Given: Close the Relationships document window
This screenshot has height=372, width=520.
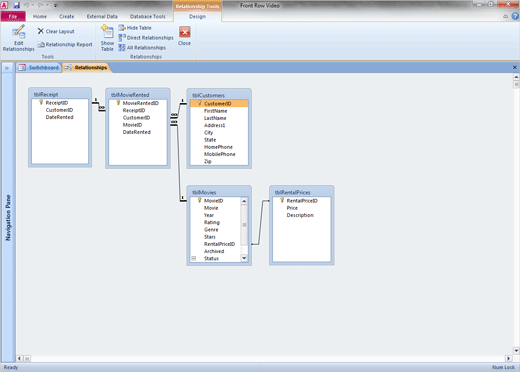Looking at the screenshot, I should 515,67.
